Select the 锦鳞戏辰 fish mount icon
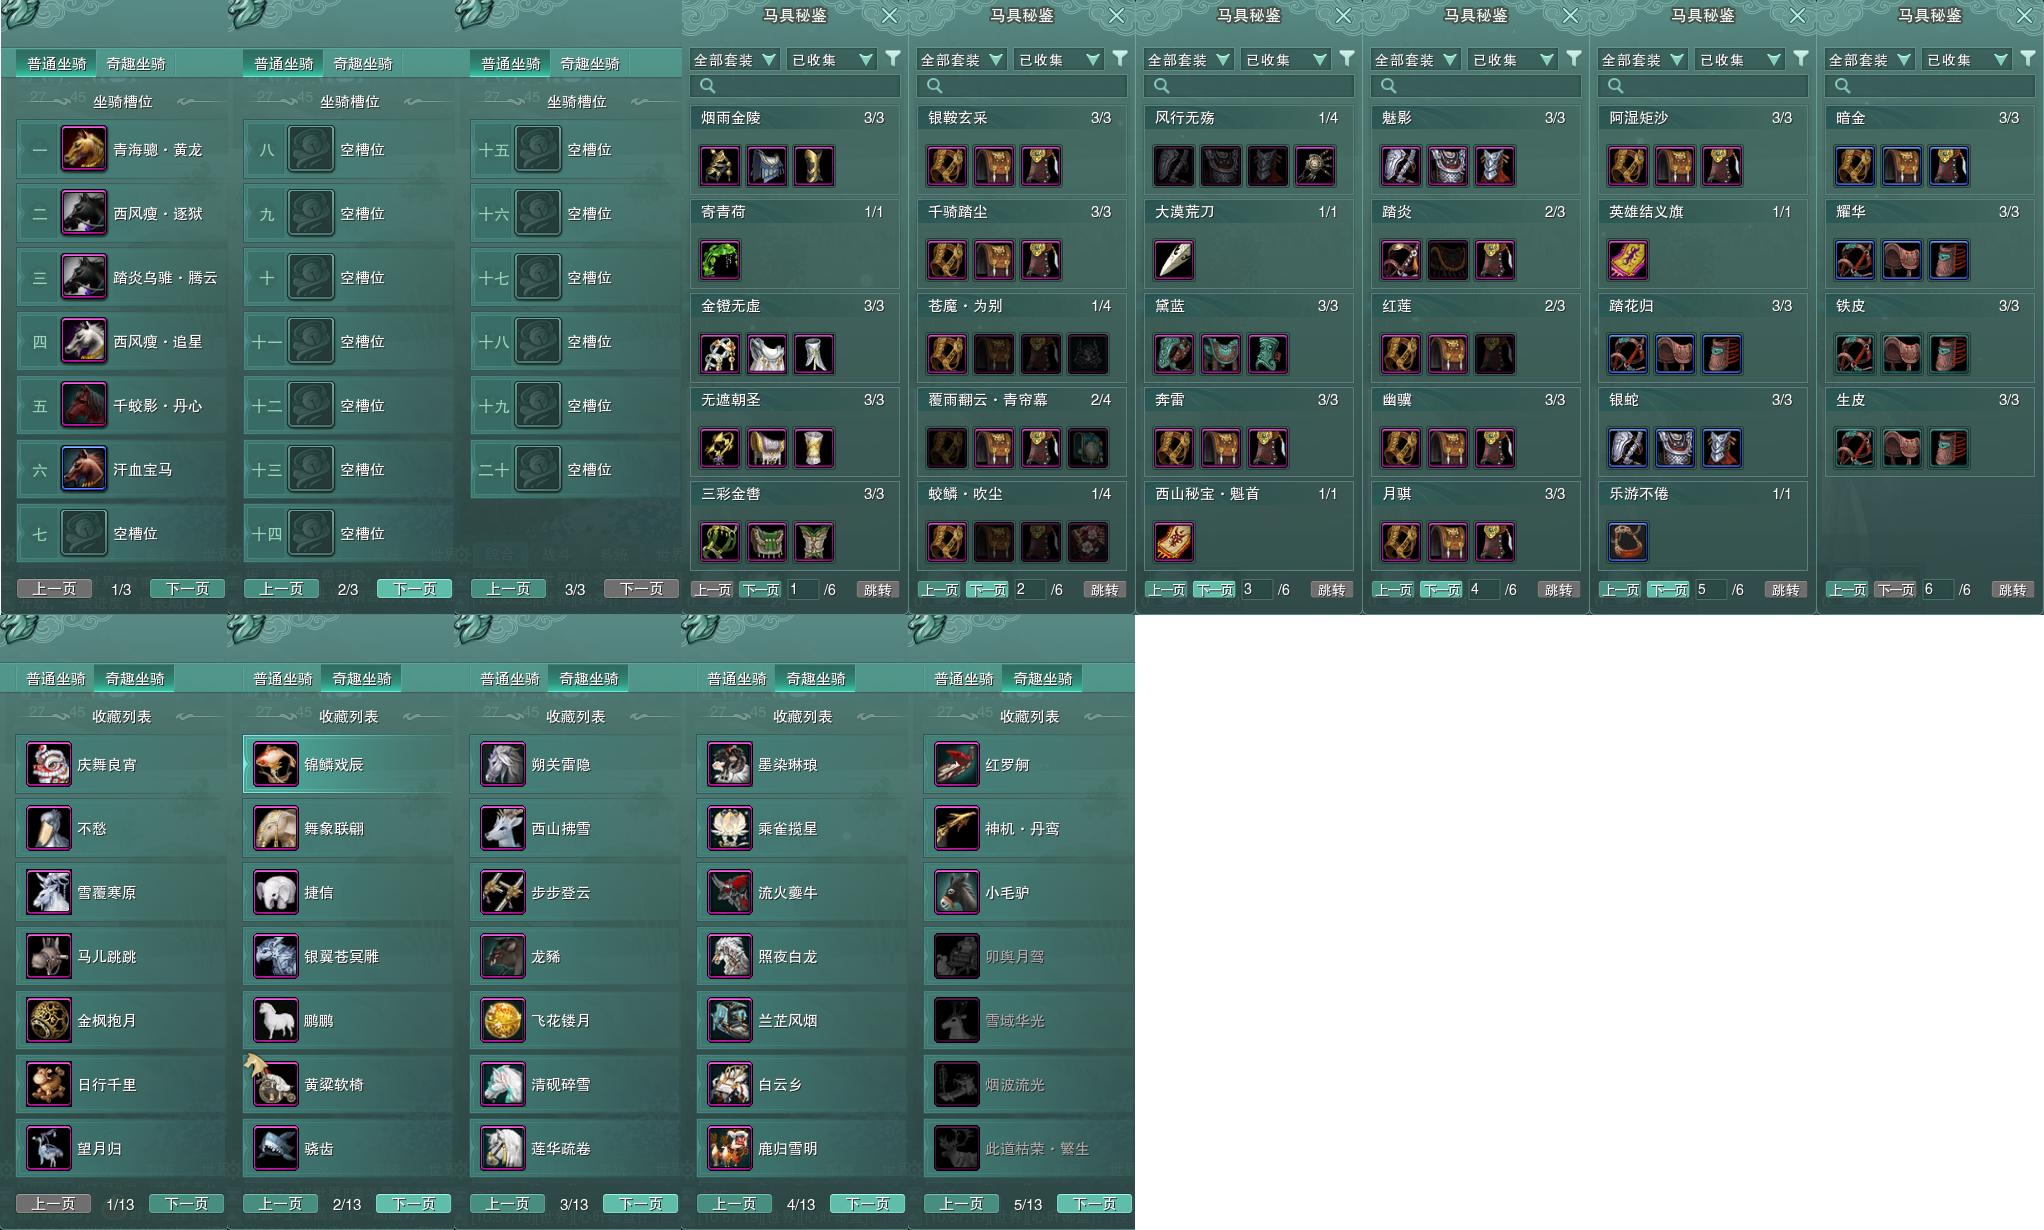This screenshot has width=2044, height=1230. (x=275, y=764)
